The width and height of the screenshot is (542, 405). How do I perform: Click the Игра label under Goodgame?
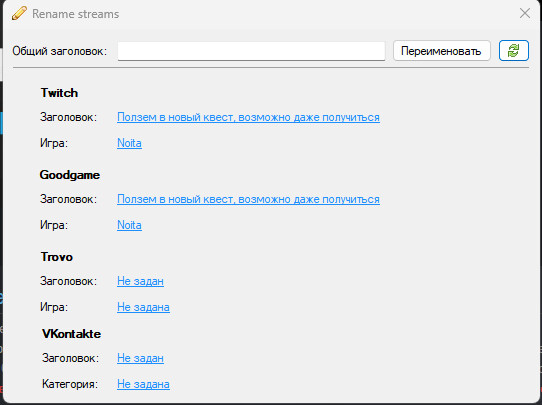(x=54, y=225)
